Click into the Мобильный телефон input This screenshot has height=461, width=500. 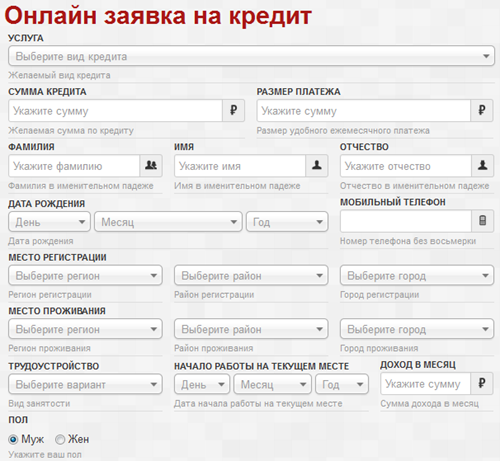406,221
